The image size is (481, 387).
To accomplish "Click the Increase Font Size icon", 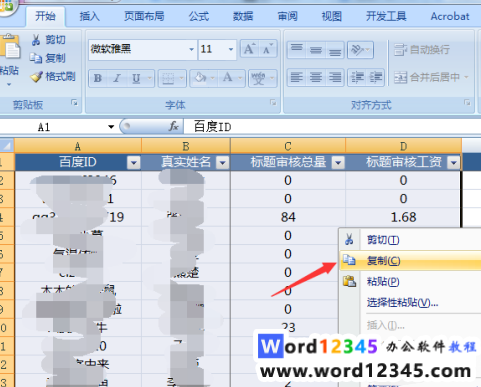I will point(249,49).
